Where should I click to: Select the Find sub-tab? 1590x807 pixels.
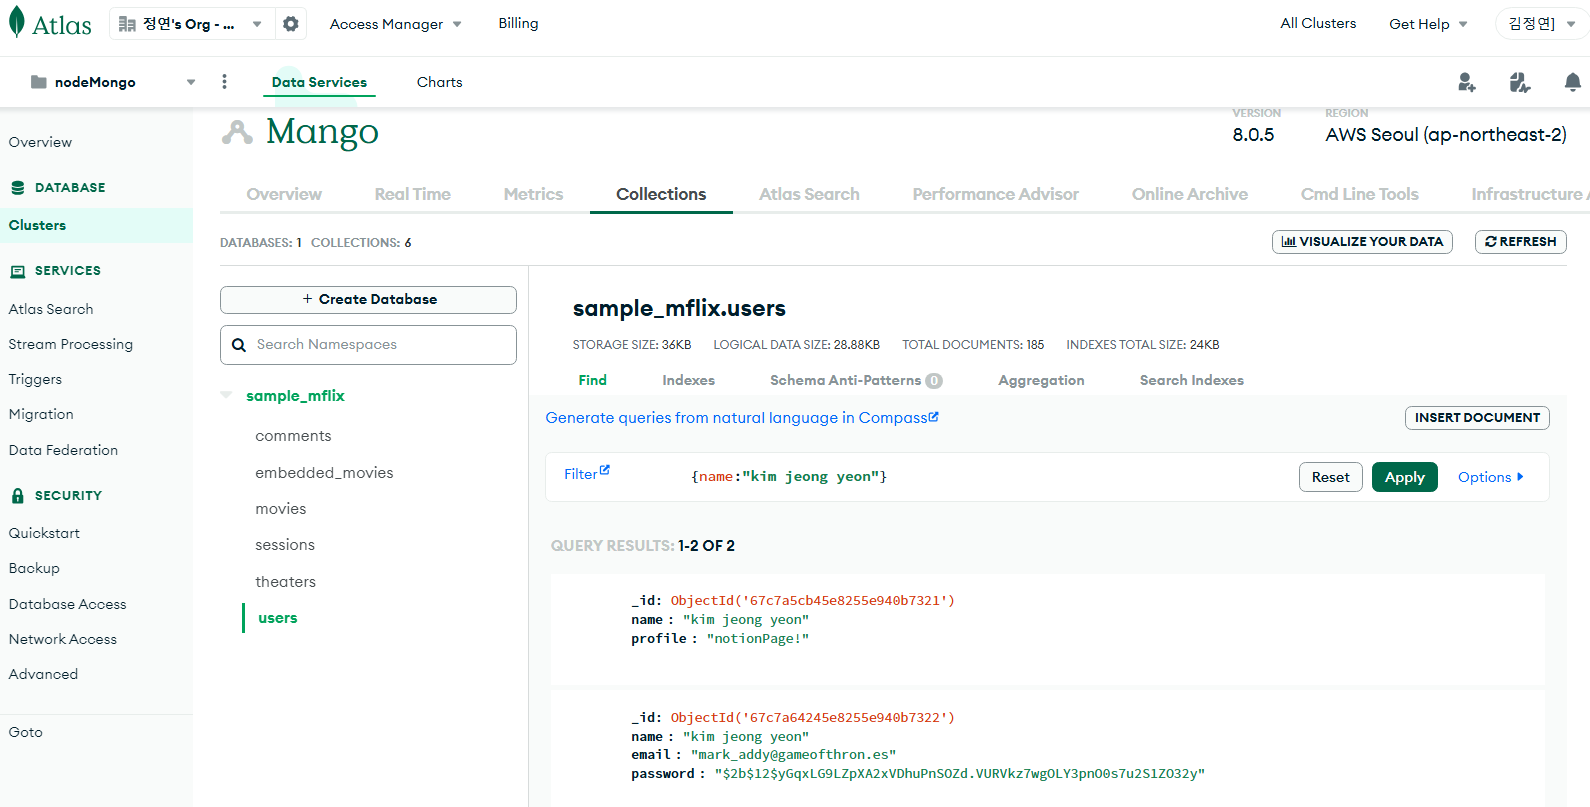coord(592,380)
